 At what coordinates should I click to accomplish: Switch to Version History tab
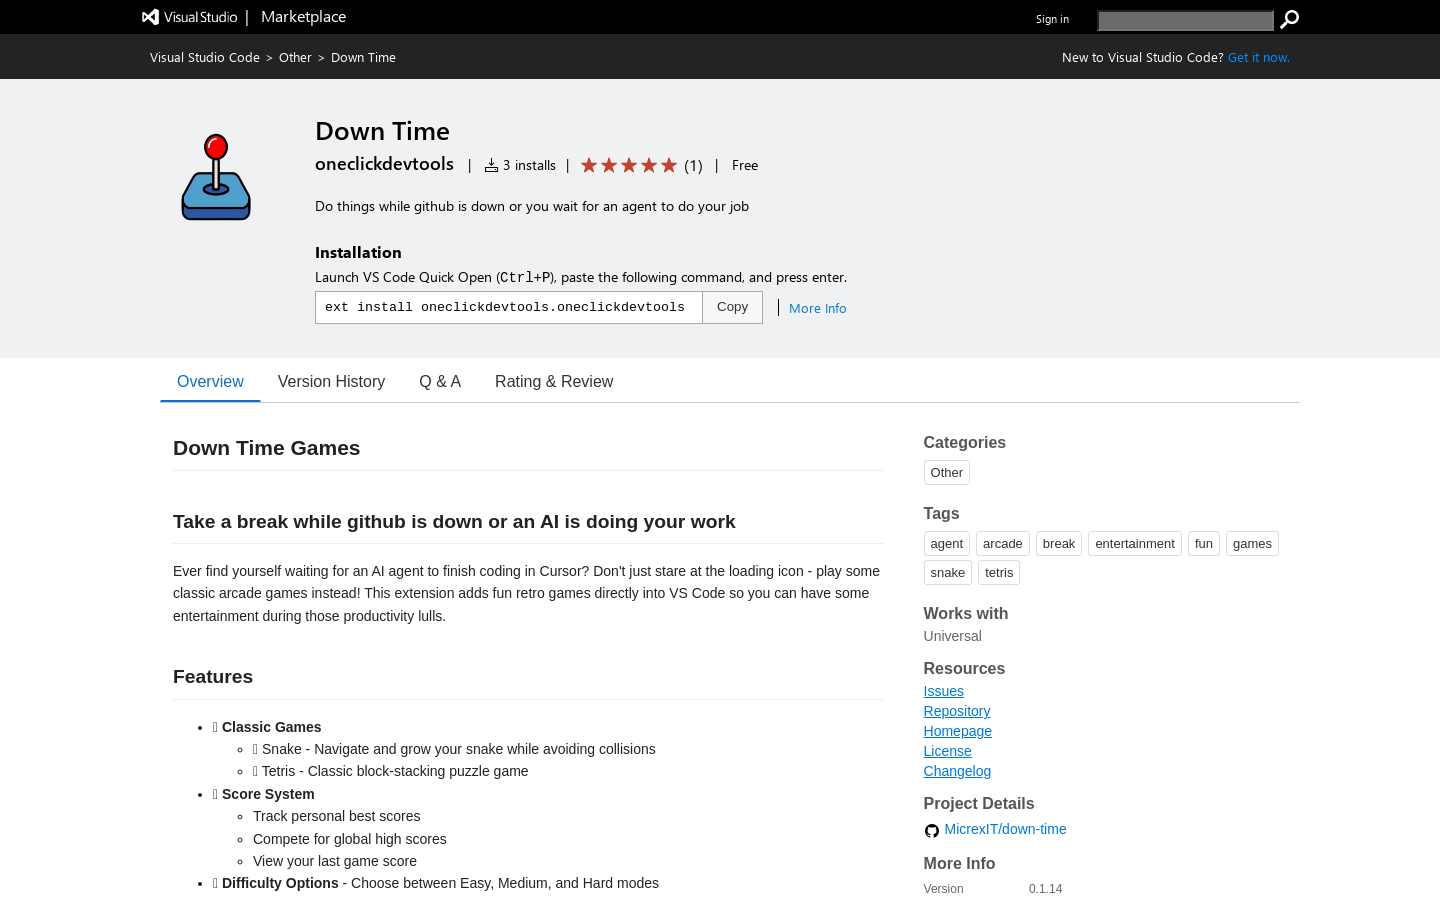(x=331, y=382)
